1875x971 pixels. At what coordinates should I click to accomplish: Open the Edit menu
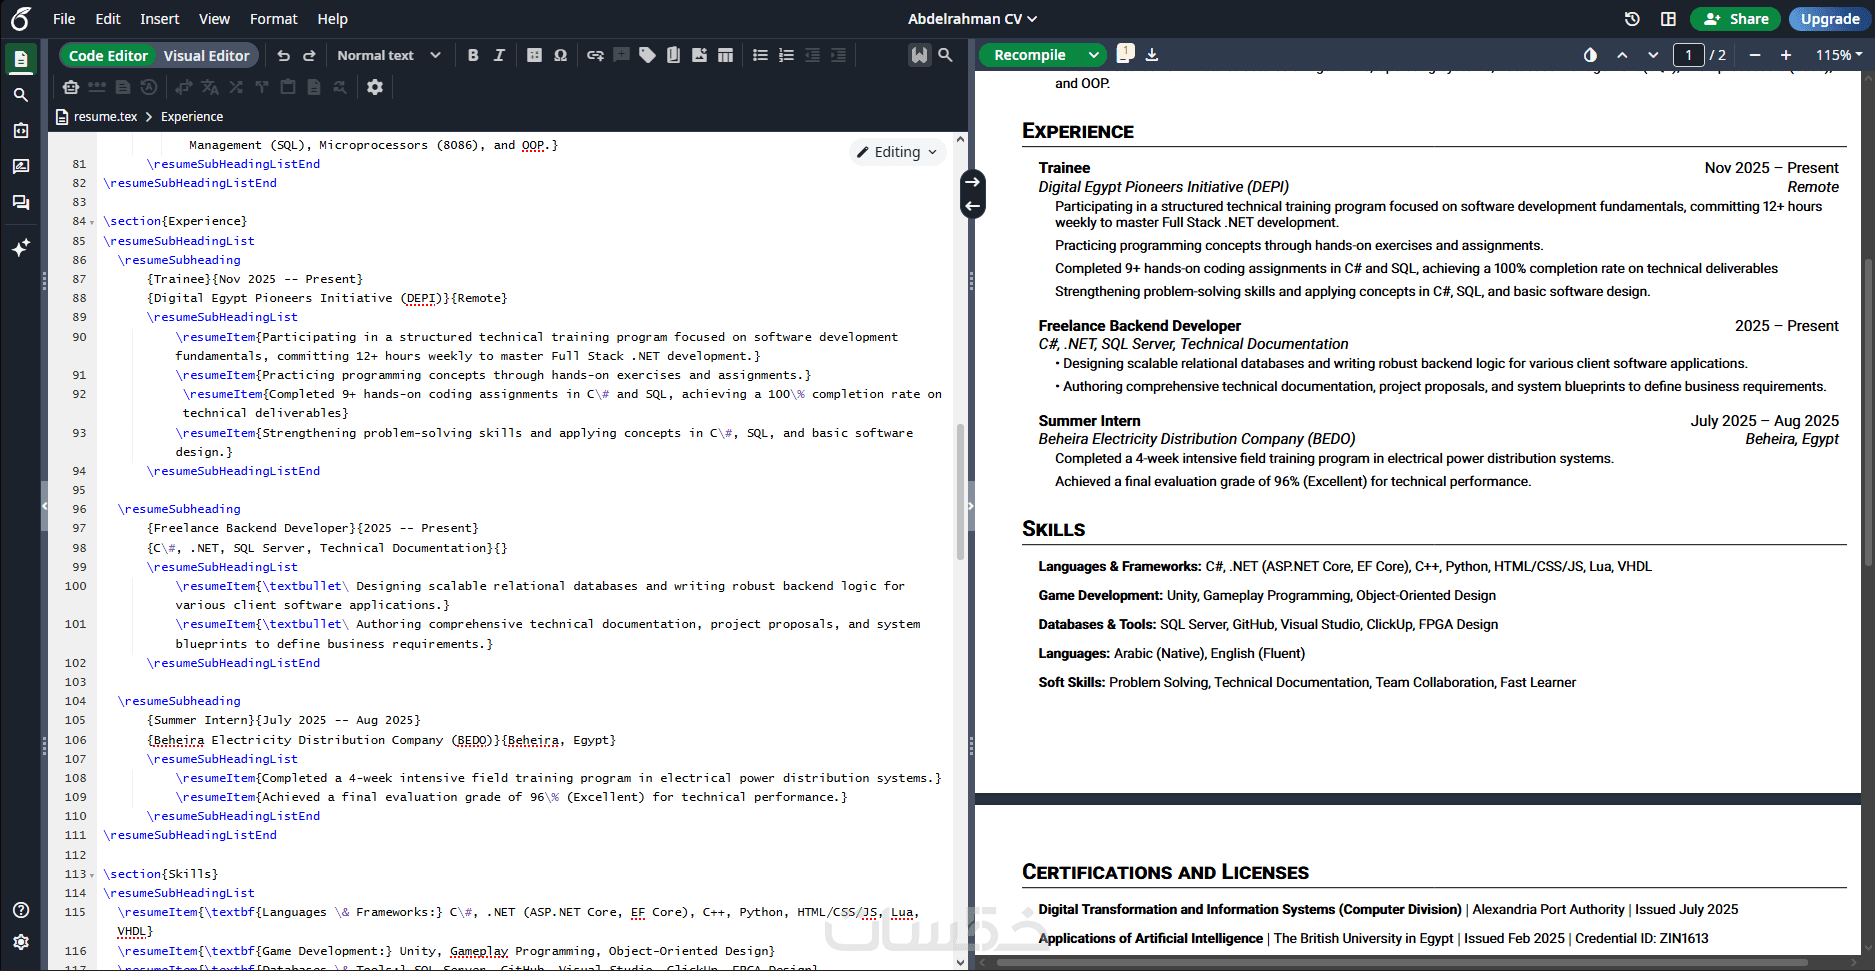coord(108,19)
